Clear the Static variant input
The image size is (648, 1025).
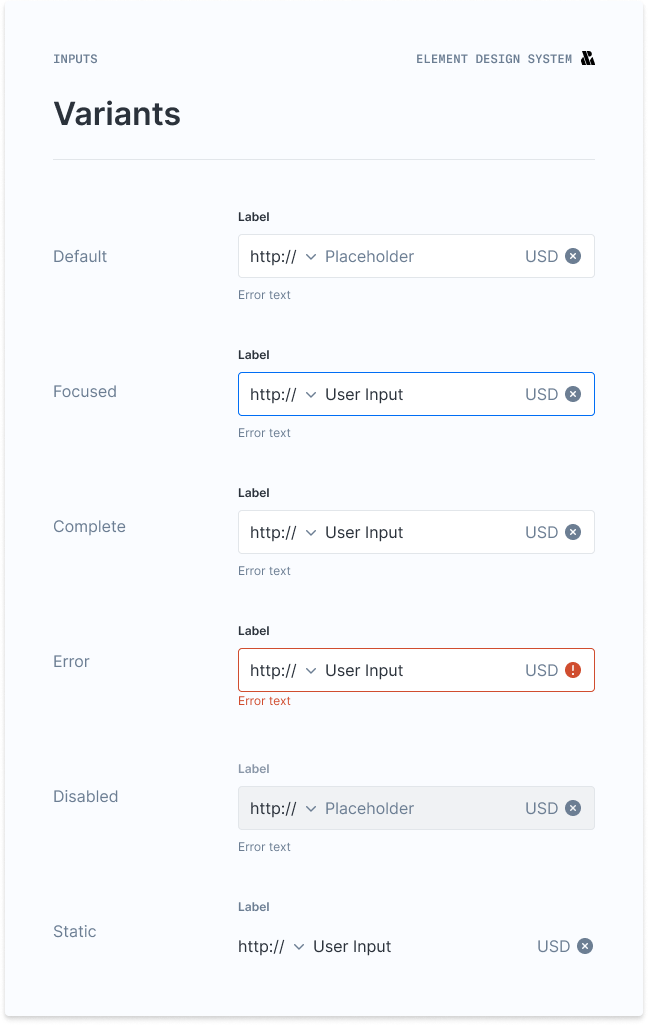(585, 946)
